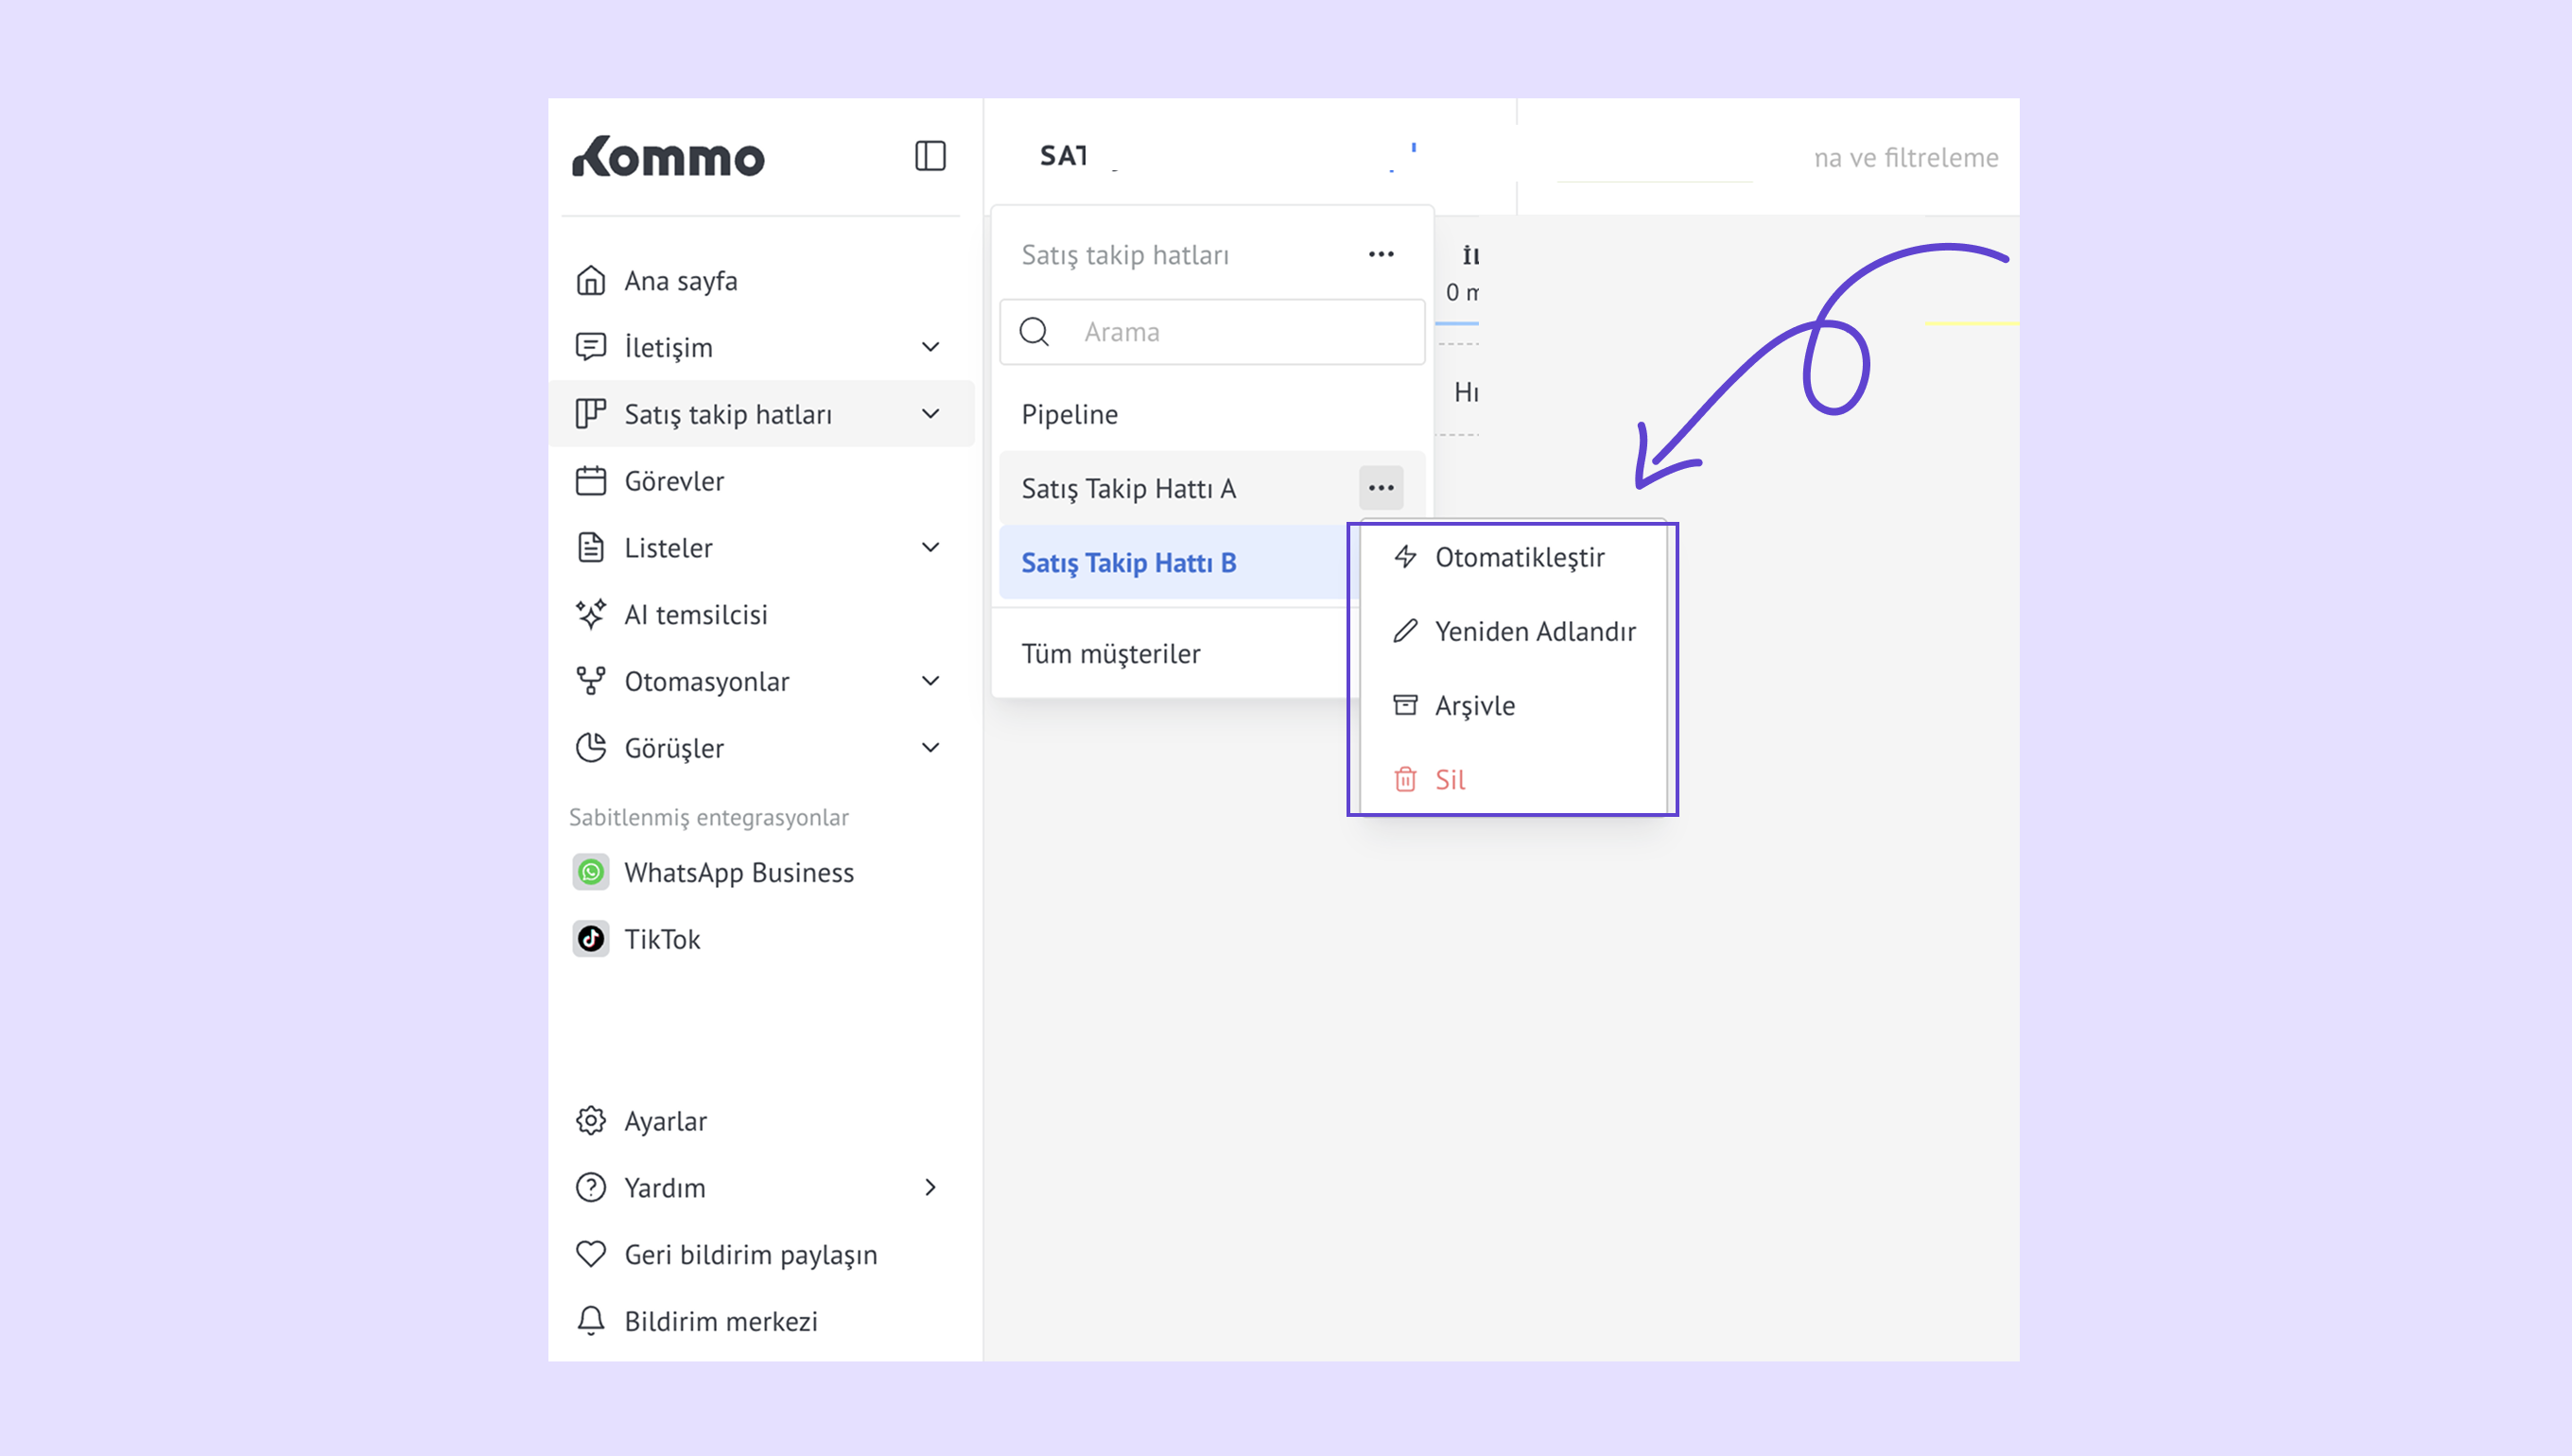
Task: Open WhatsApp Business integration icon
Action: [591, 872]
